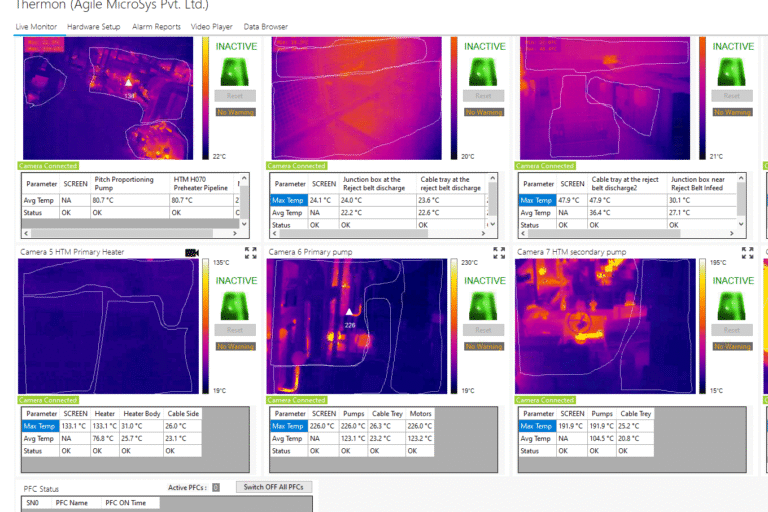Viewport: 768px width, 512px height.
Task: Click Reset under Camera 6 beacon
Action: (x=483, y=330)
